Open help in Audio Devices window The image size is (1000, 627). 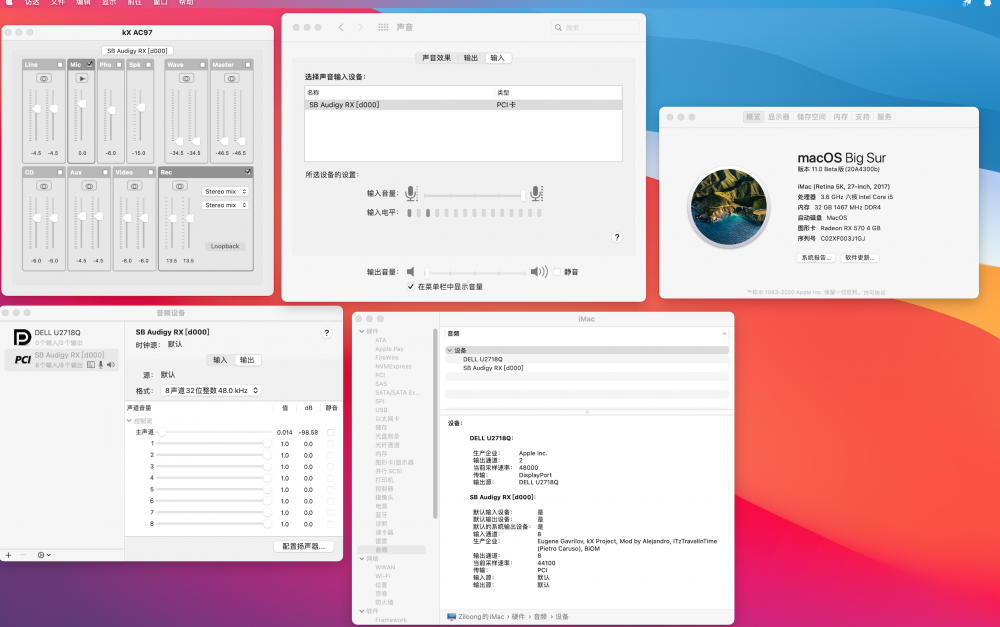[x=327, y=333]
